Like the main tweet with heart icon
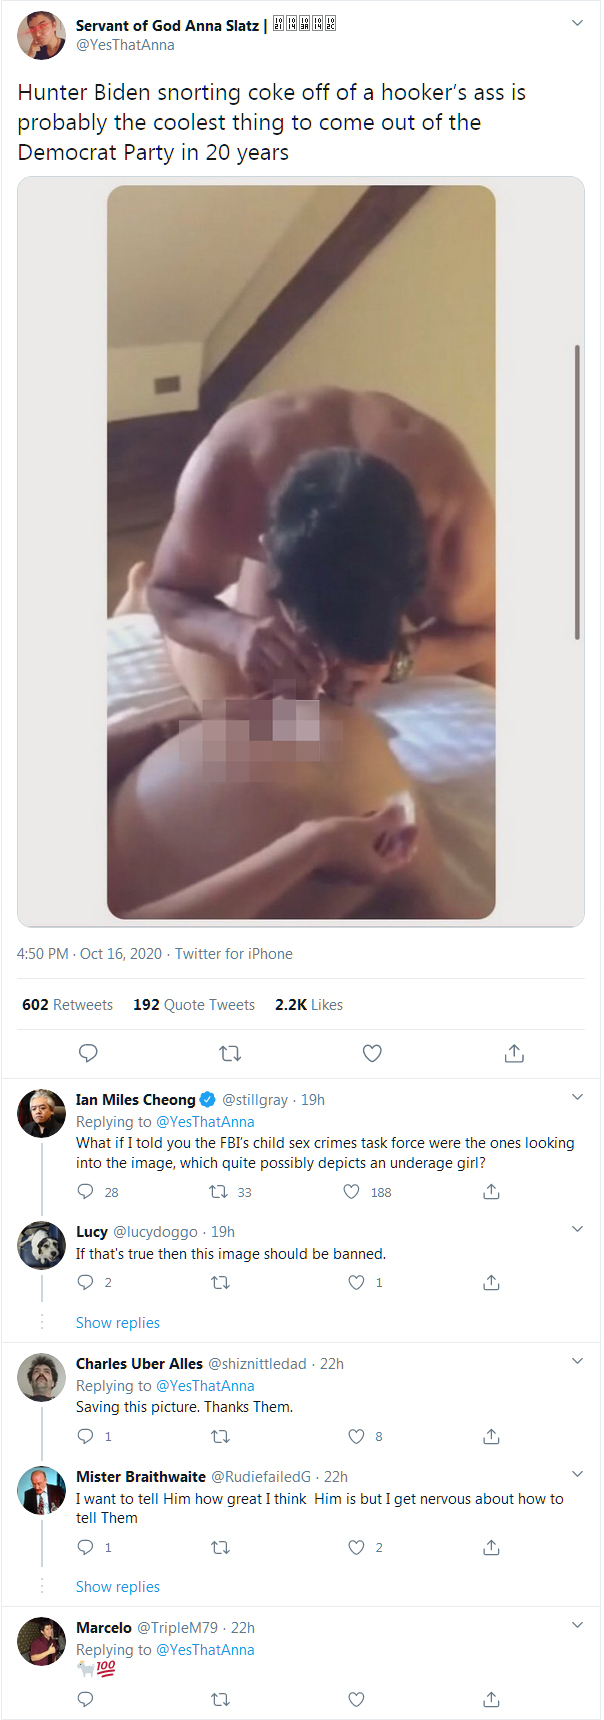 click(372, 1053)
